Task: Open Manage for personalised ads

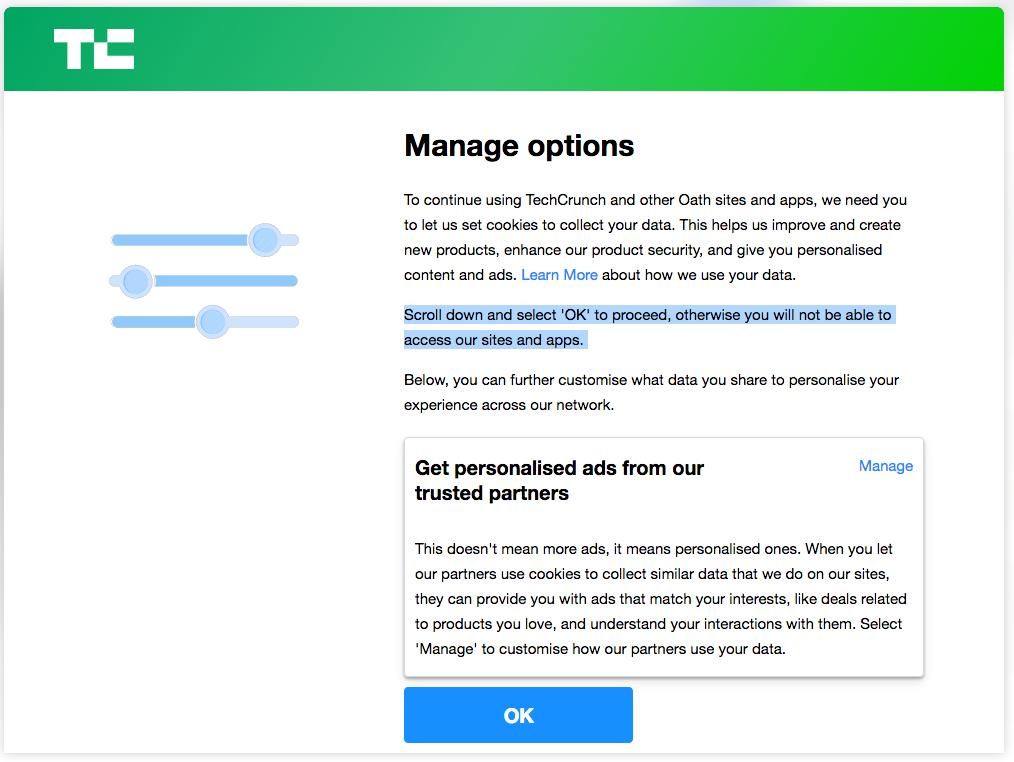Action: 885,466
